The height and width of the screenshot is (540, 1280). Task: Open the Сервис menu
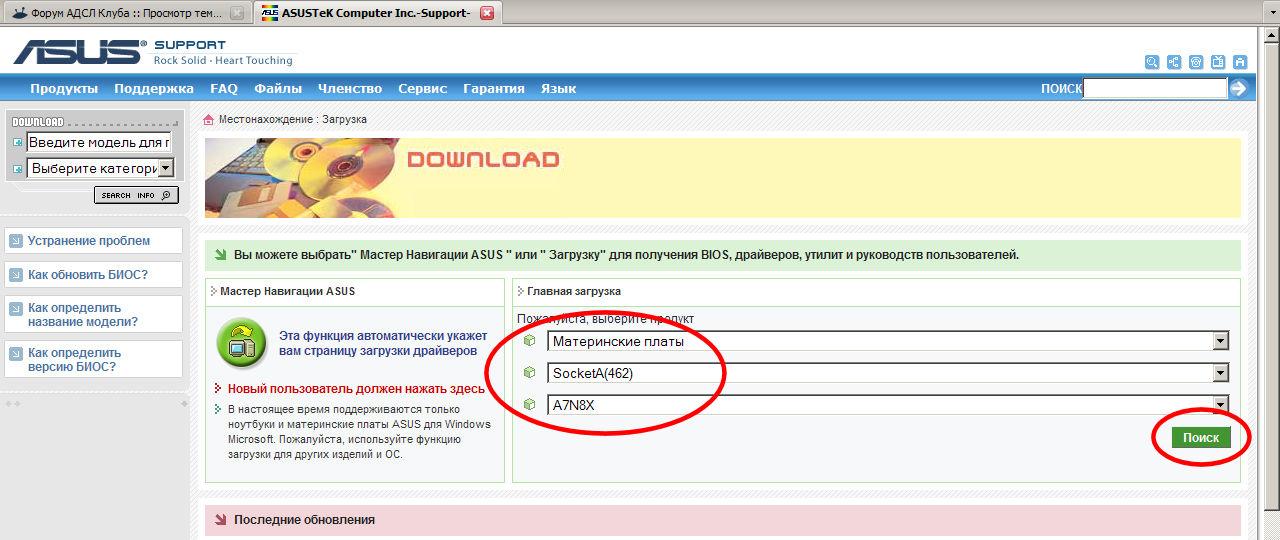[423, 88]
